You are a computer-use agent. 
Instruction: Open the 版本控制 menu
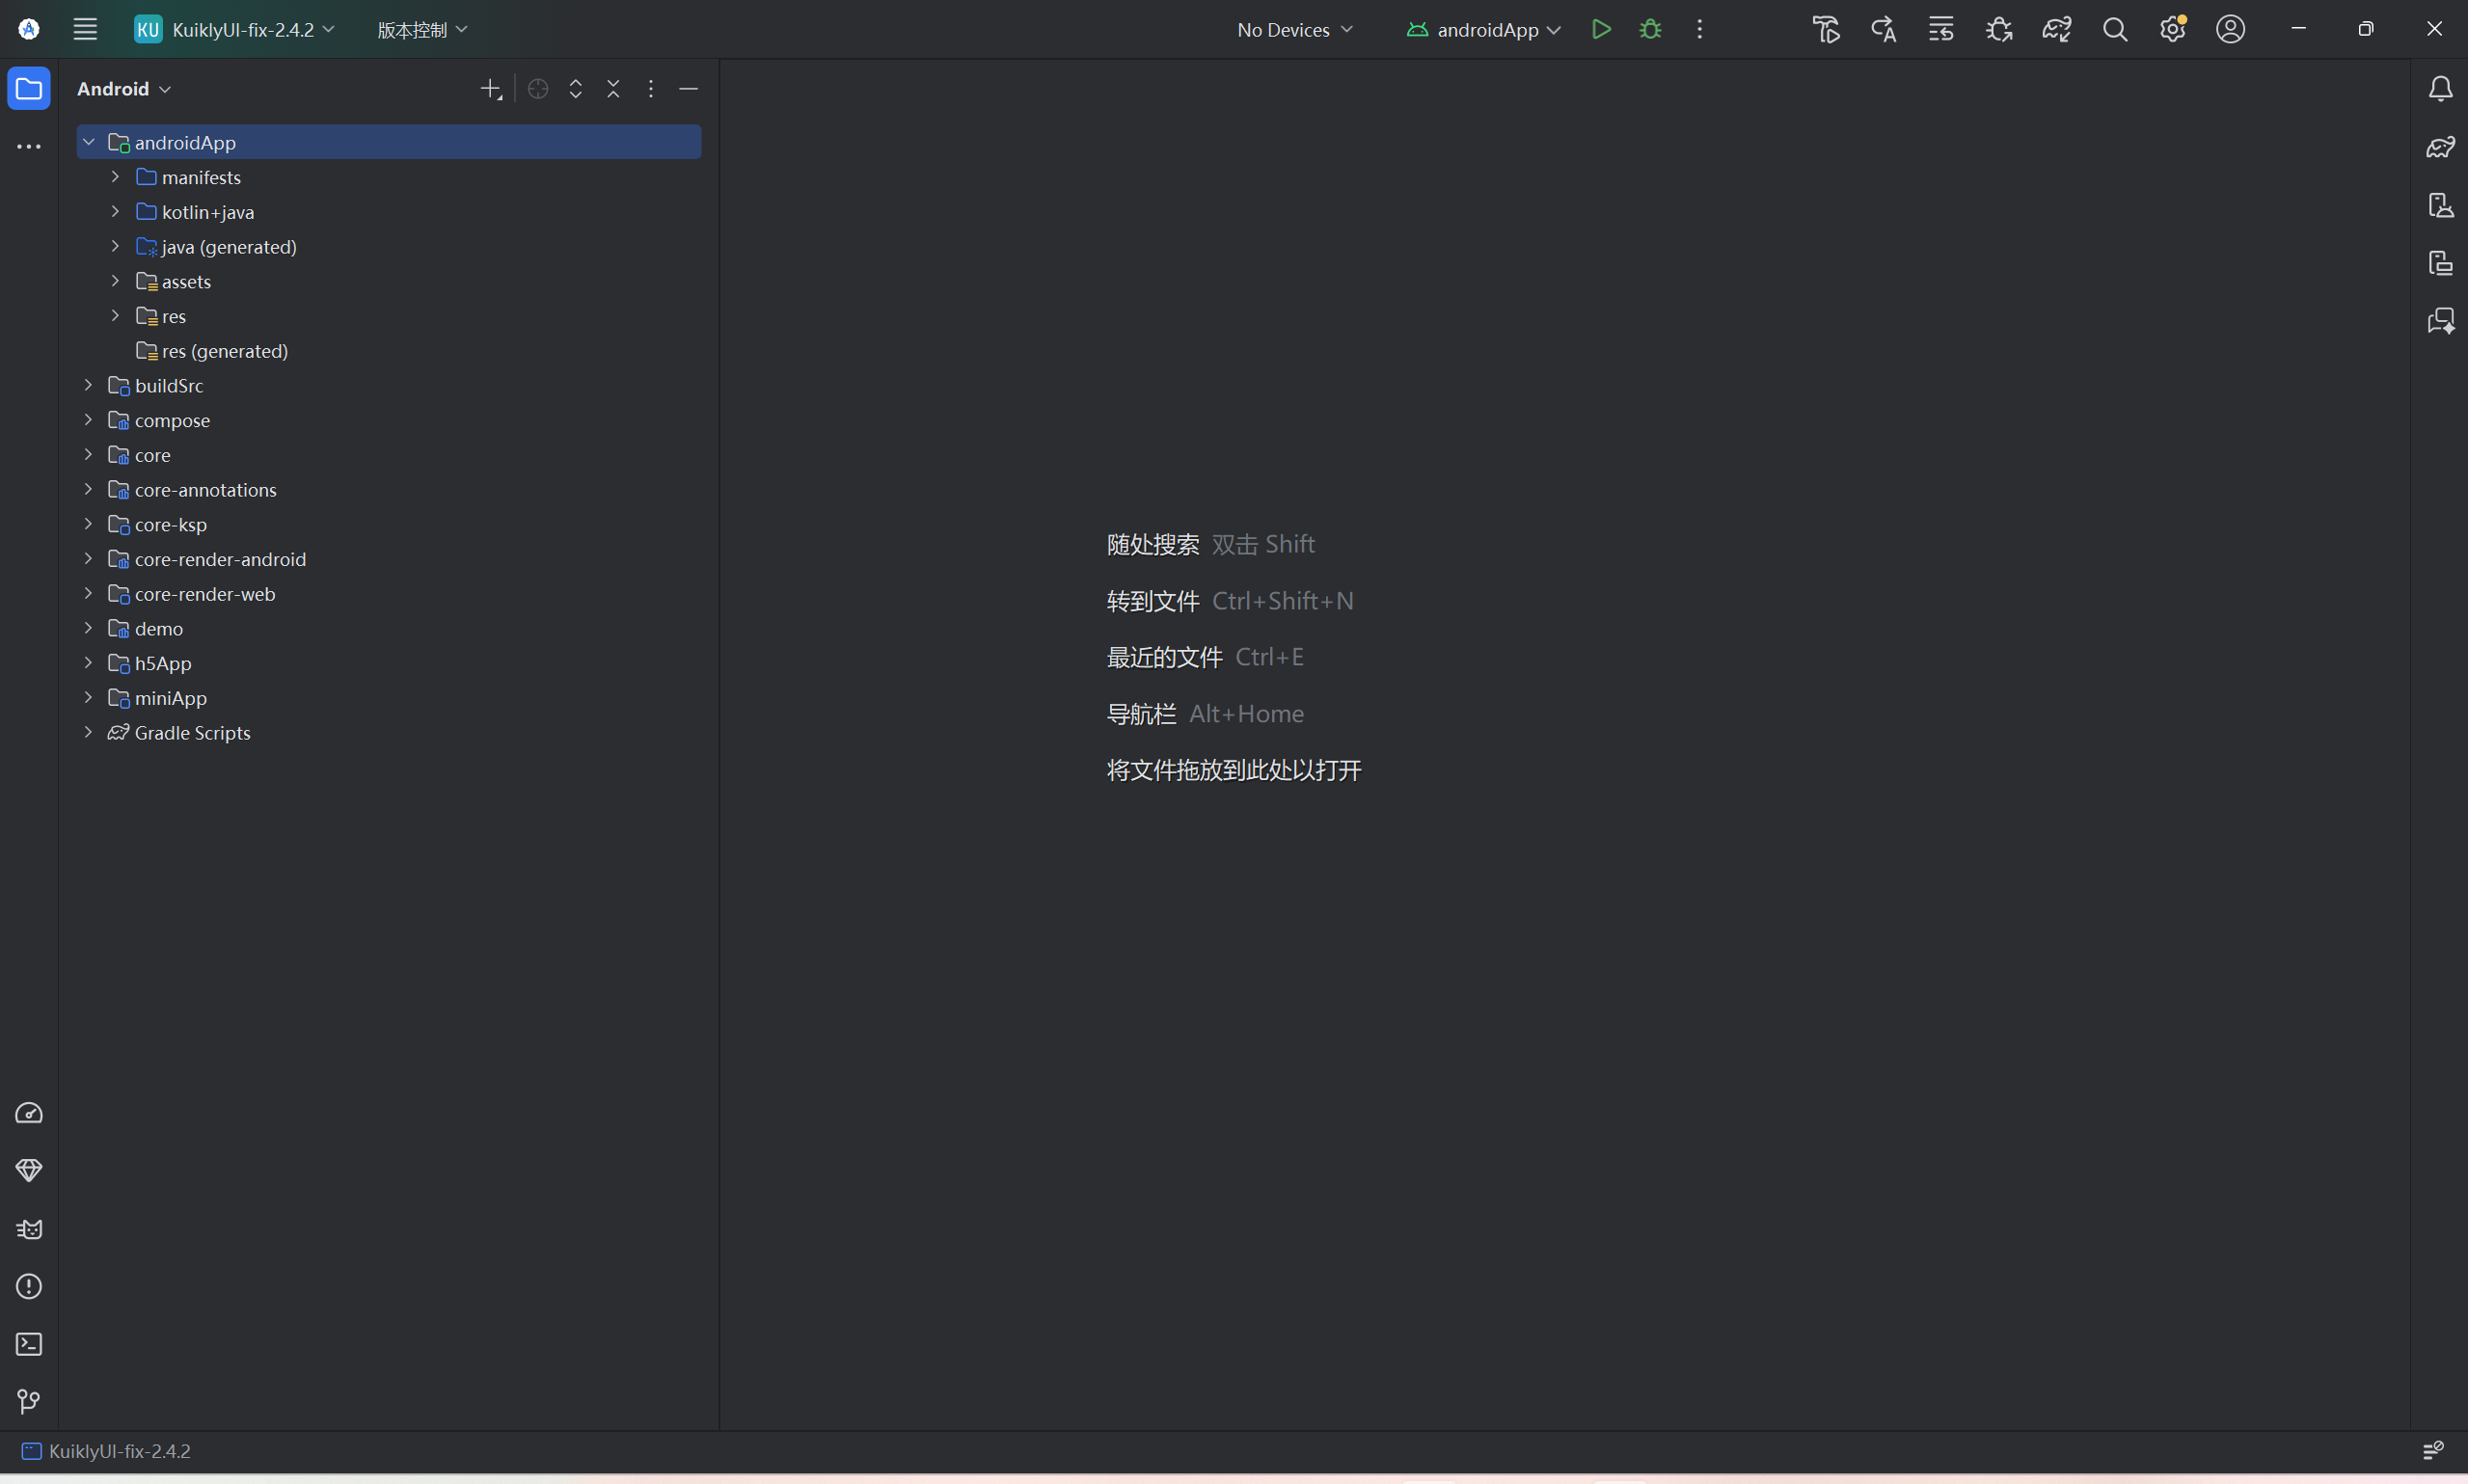421,29
